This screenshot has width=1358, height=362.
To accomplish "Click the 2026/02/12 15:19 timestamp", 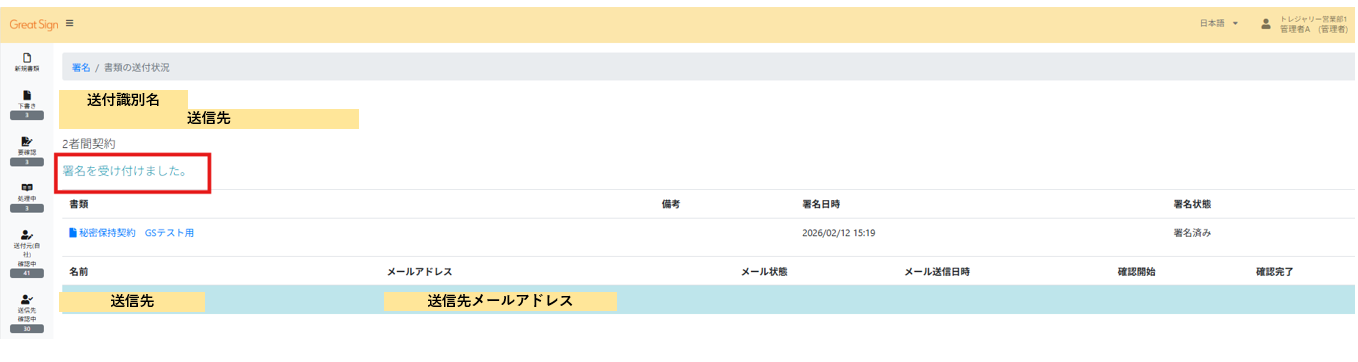I will 839,233.
